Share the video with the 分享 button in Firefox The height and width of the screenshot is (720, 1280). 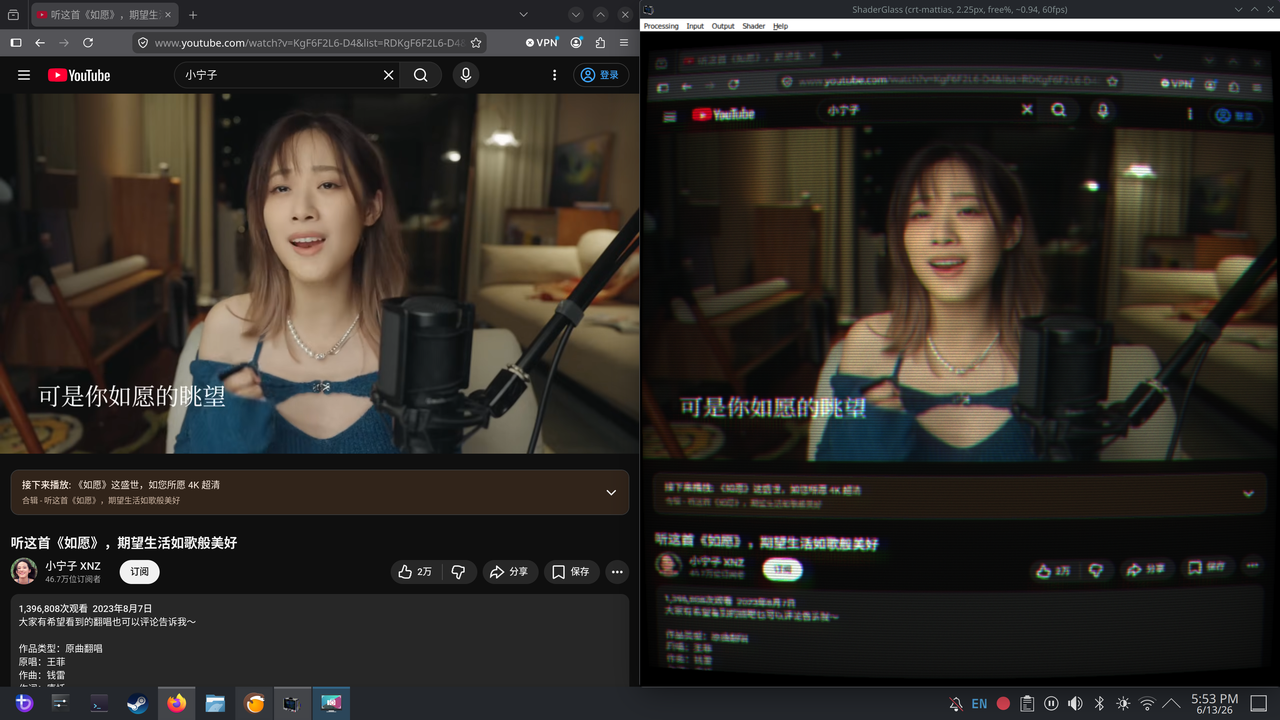pyautogui.click(x=509, y=572)
